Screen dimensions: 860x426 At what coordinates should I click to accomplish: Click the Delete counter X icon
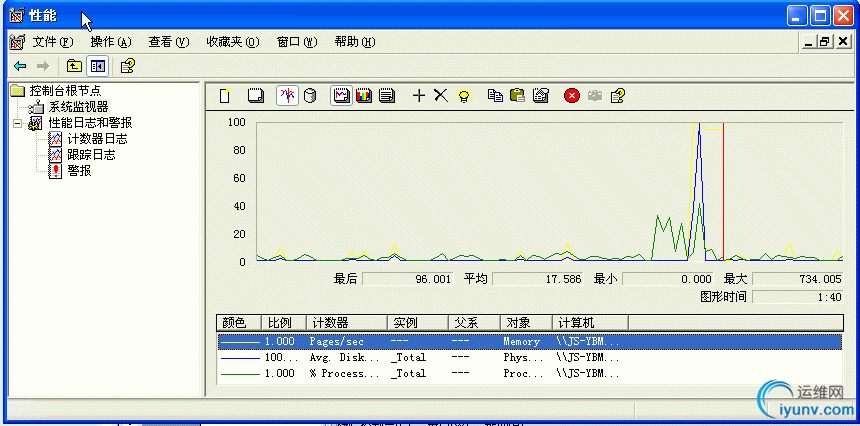(x=441, y=96)
